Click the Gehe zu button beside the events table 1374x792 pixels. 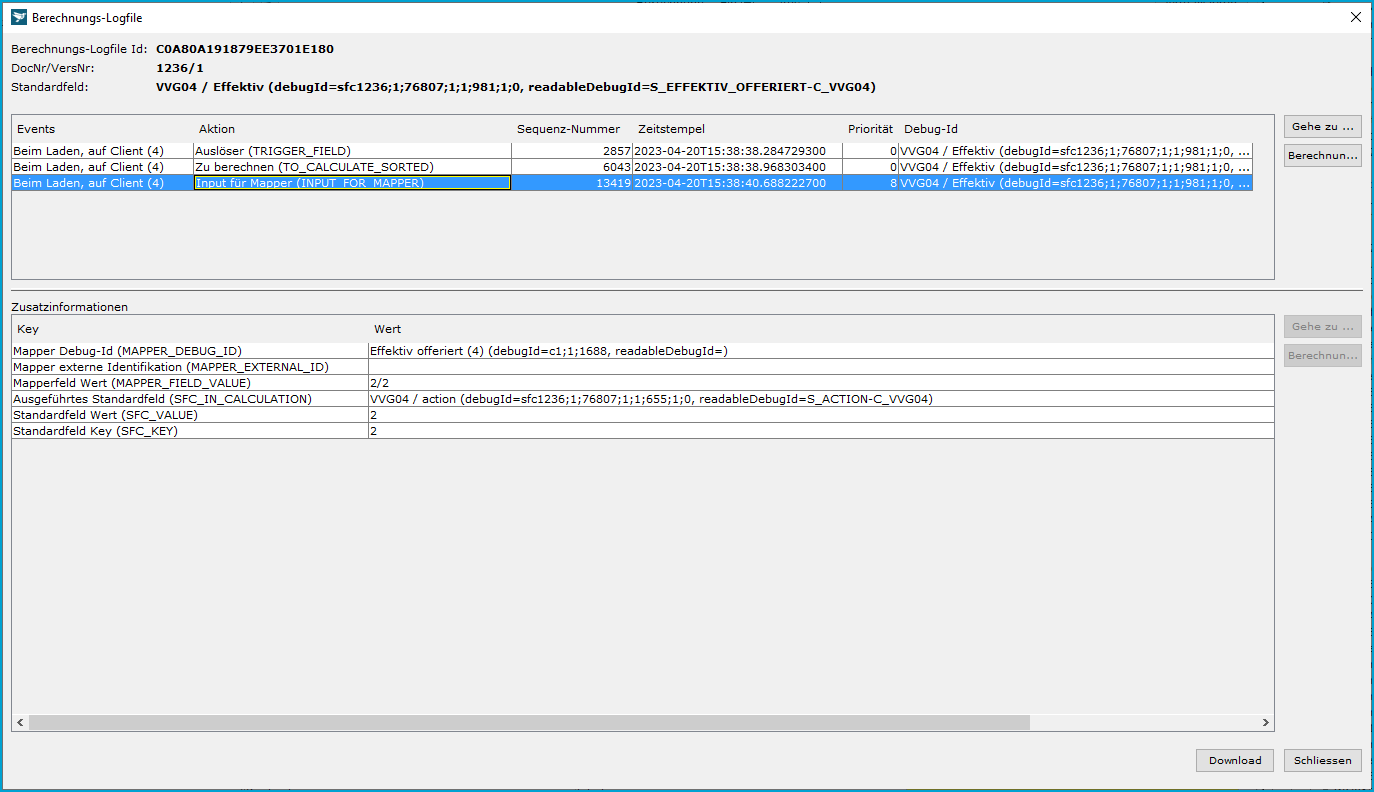[1322, 127]
